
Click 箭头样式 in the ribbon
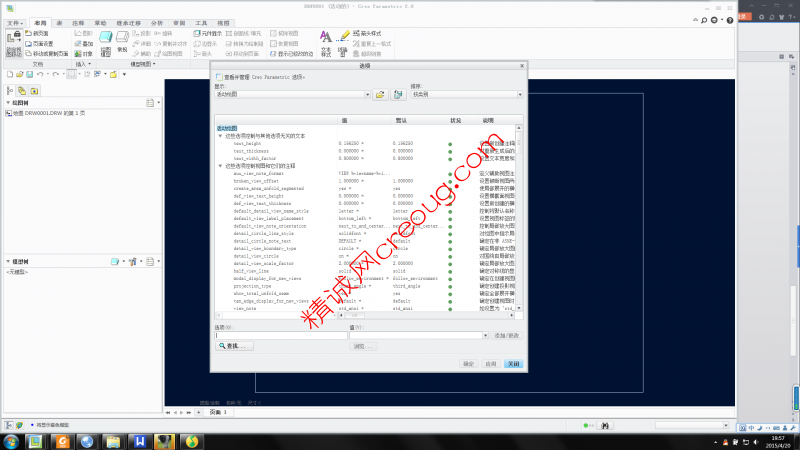pyautogui.click(x=367, y=33)
